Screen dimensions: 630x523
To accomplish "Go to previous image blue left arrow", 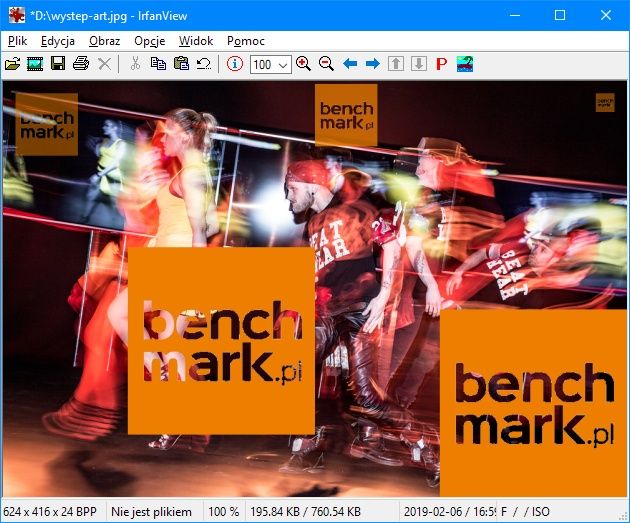I will pyautogui.click(x=350, y=63).
